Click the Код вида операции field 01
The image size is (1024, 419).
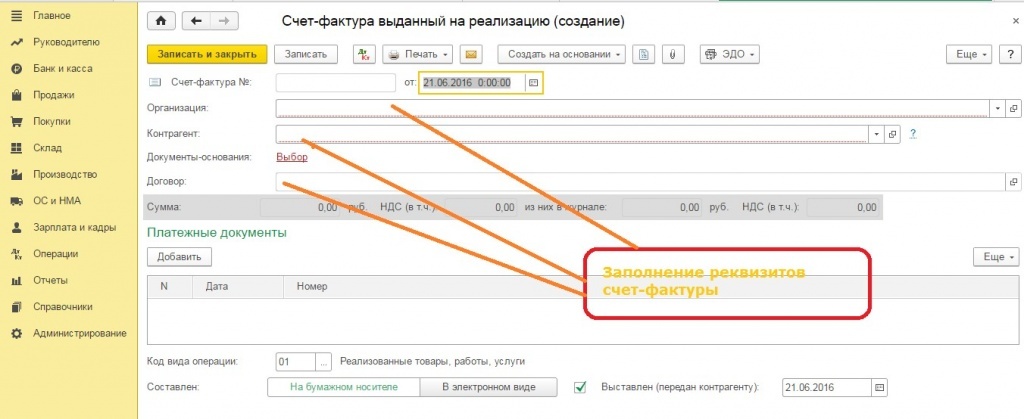point(296,361)
